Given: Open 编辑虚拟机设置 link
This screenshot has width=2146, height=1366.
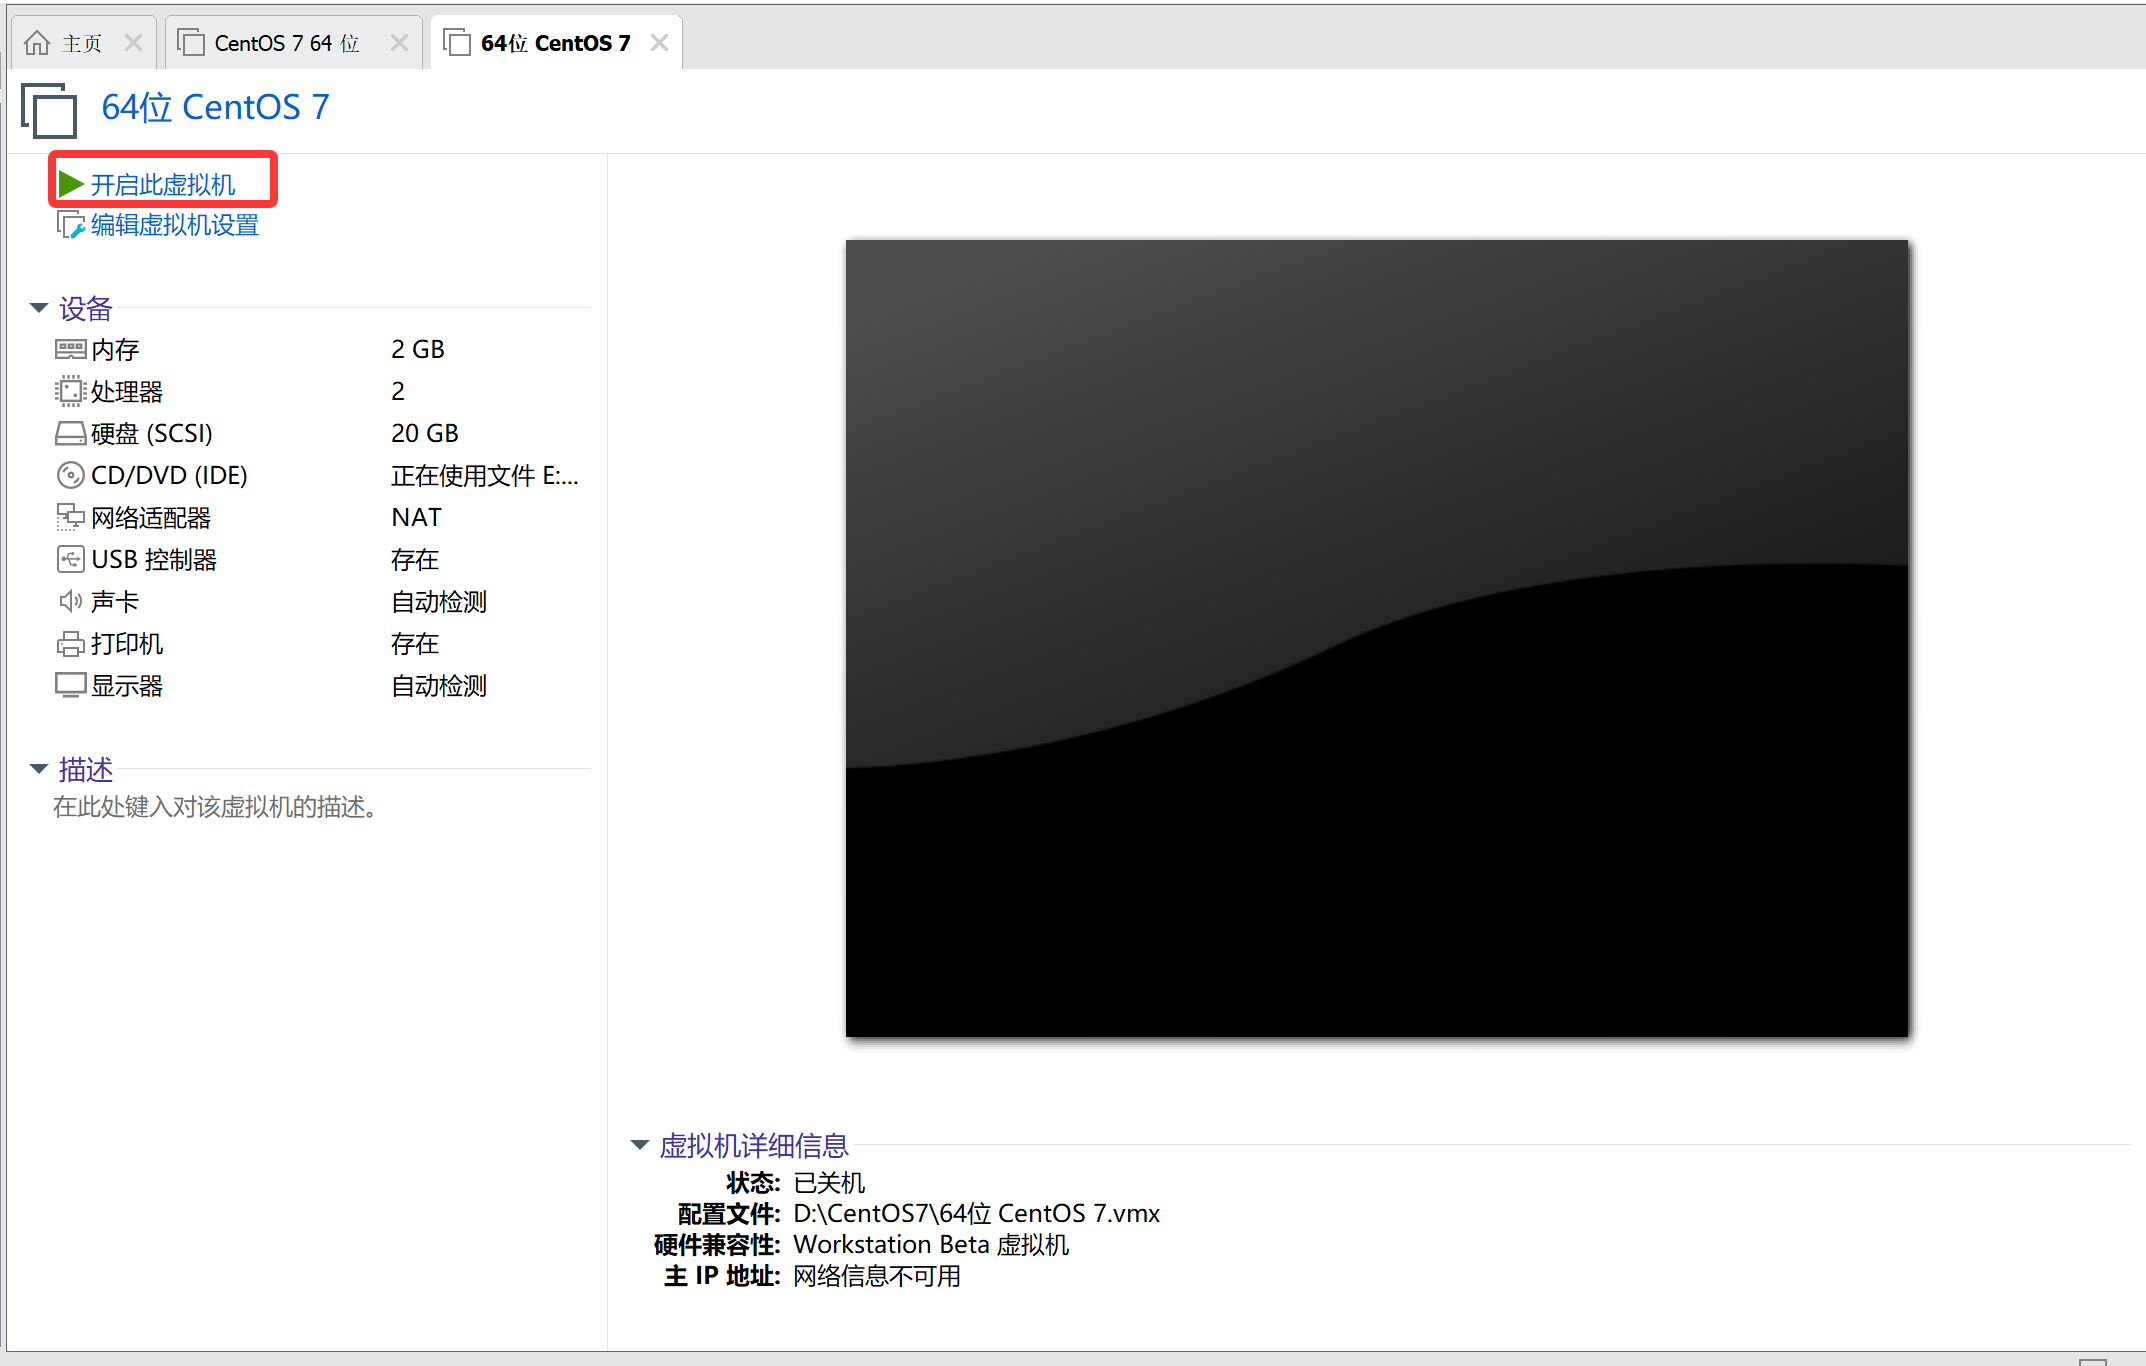Looking at the screenshot, I should click(175, 225).
